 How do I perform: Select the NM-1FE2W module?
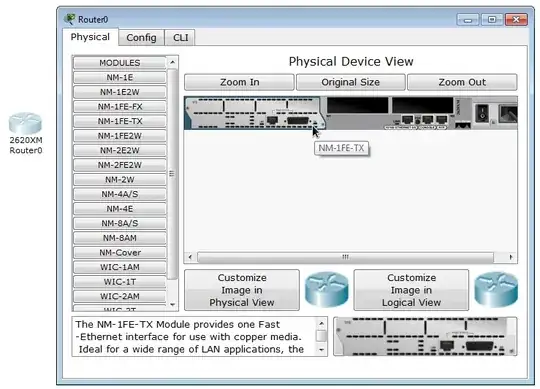(120, 136)
